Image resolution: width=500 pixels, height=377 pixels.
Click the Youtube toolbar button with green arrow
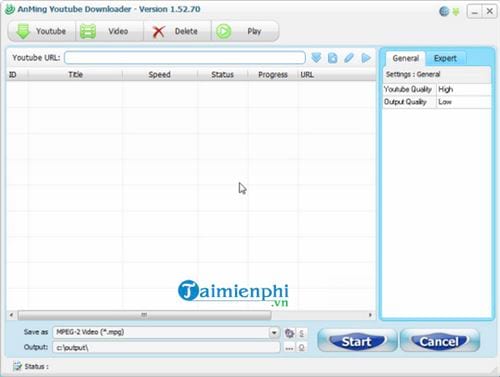tap(42, 31)
